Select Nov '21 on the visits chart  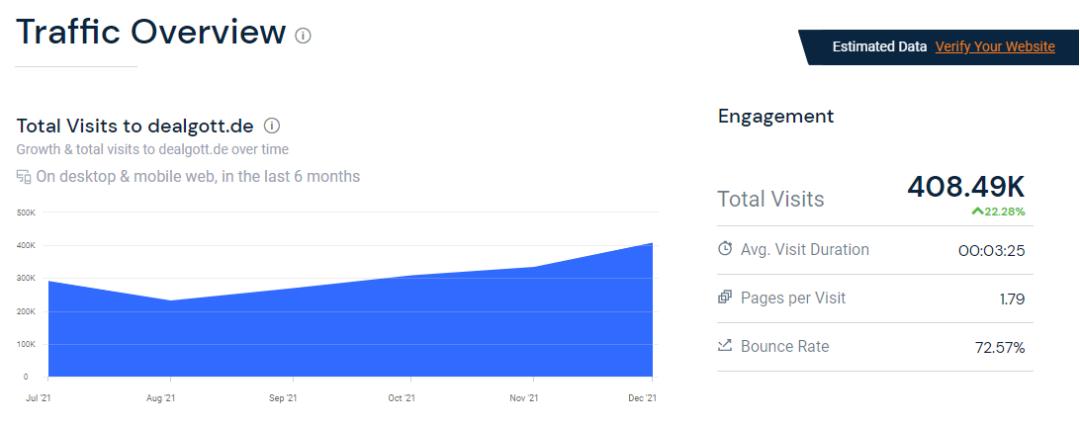pyautogui.click(x=523, y=398)
